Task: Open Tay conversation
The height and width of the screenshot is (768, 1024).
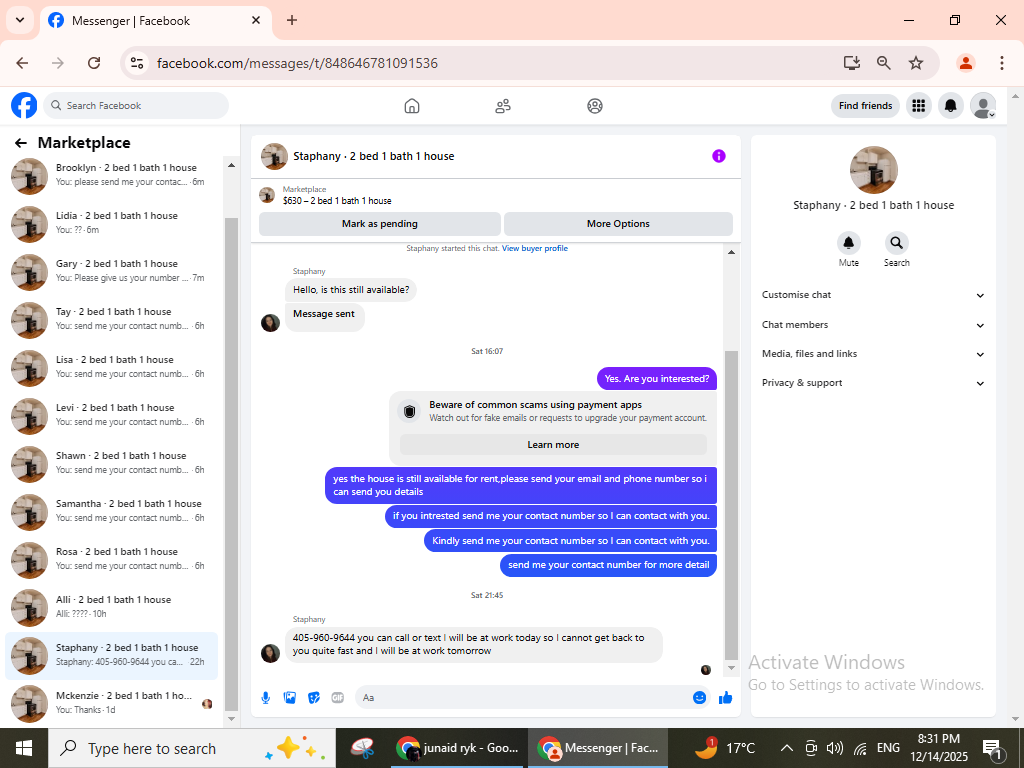Action: point(112,320)
